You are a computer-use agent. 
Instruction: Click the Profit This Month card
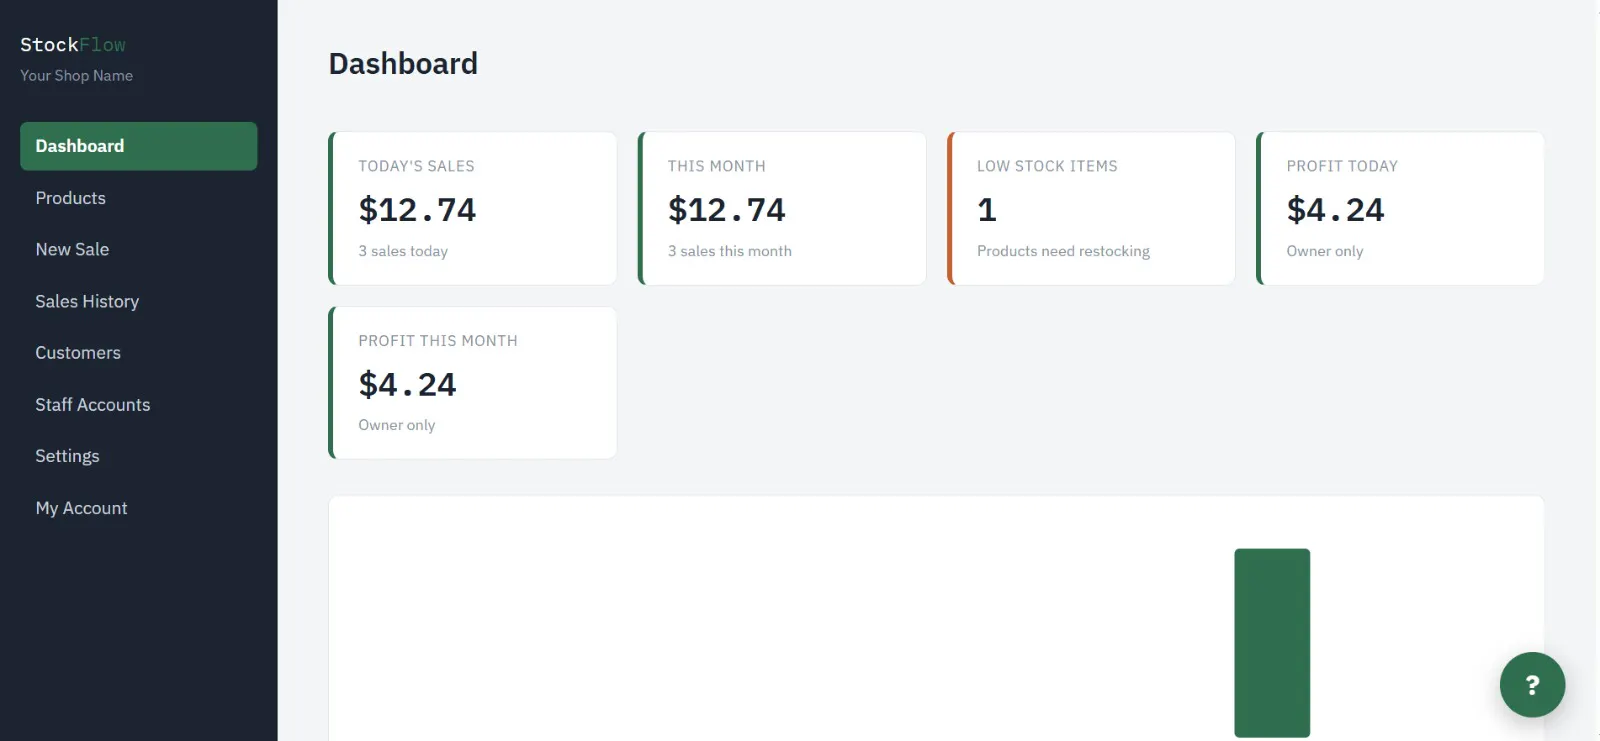pos(473,383)
